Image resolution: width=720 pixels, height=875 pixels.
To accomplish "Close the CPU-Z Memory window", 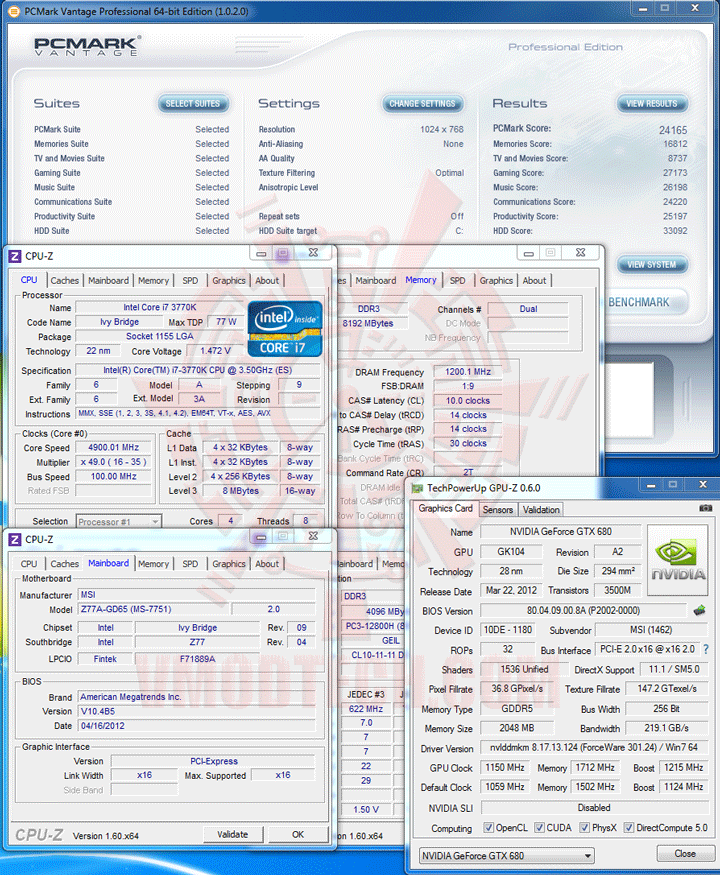I will [x=580, y=252].
